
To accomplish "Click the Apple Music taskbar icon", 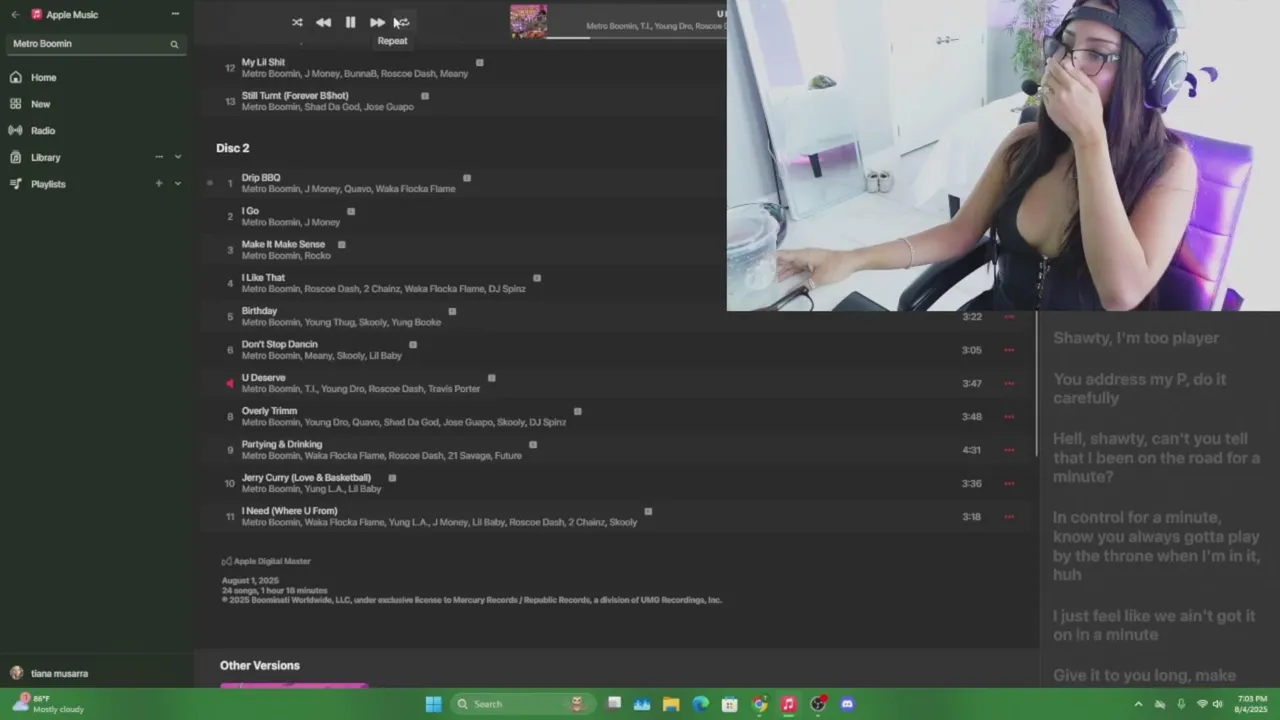I will click(788, 704).
